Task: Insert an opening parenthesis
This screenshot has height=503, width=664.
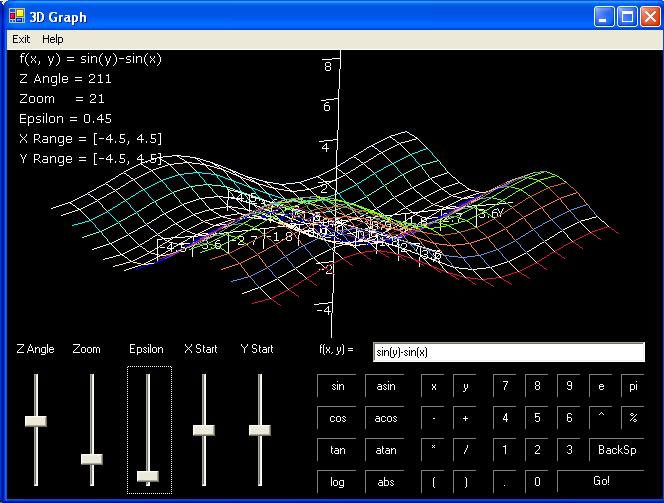Action: tap(433, 482)
